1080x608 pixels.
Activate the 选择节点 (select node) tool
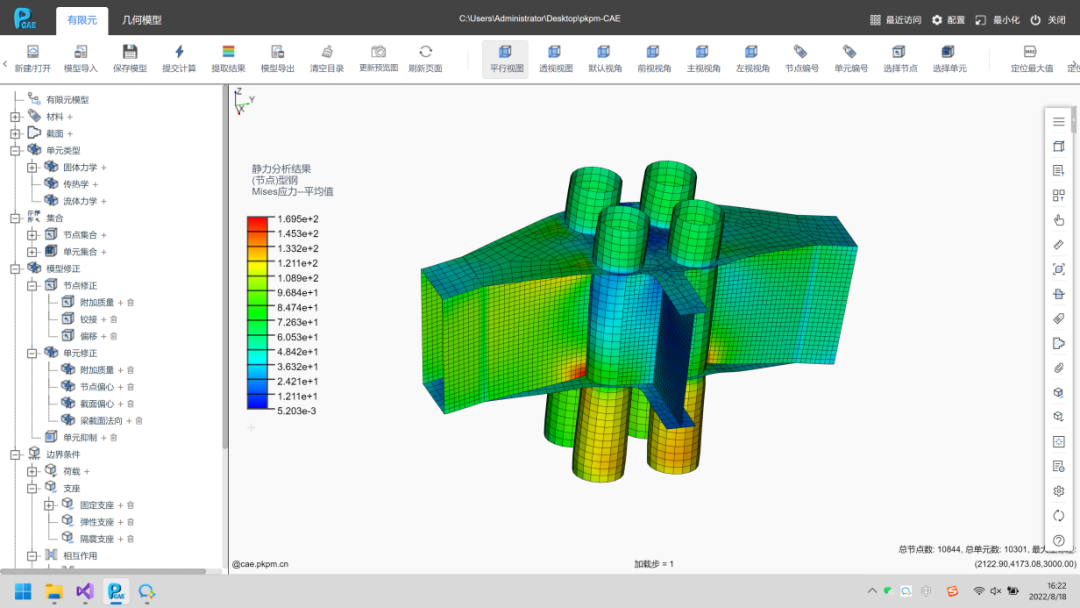899,52
